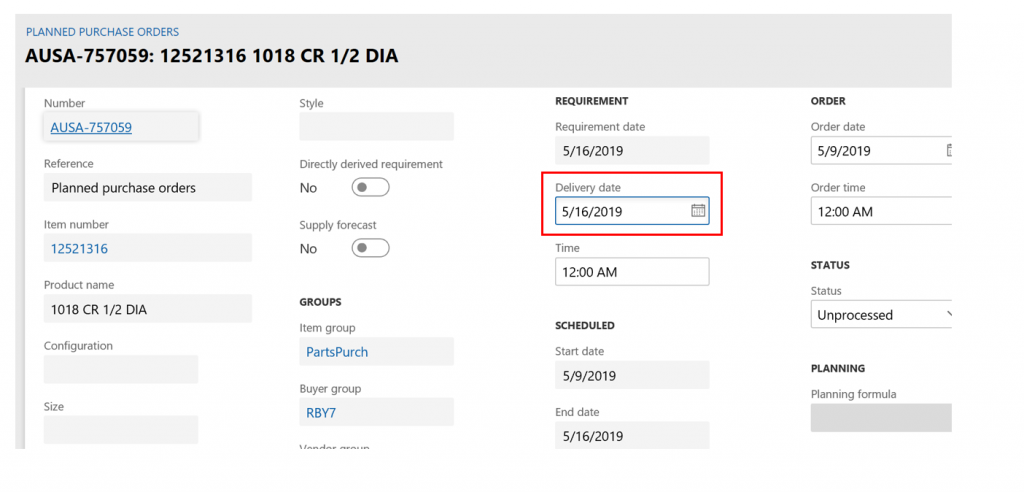Click the Delivery date input field

coord(620,211)
